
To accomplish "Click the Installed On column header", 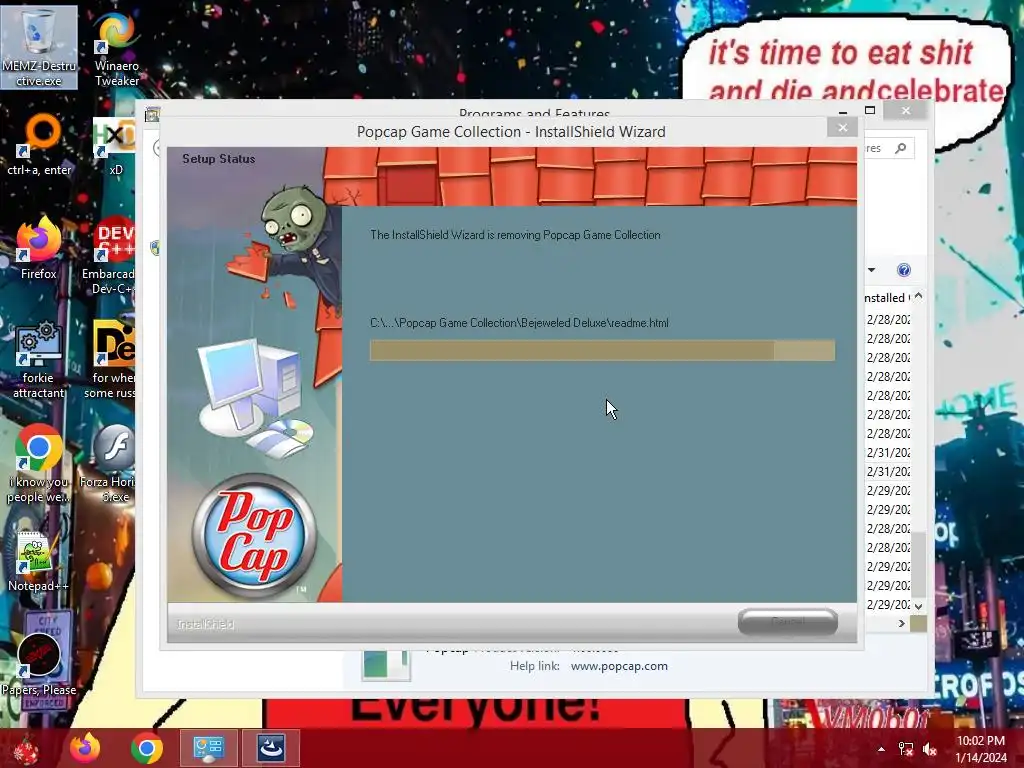I will [x=887, y=298].
